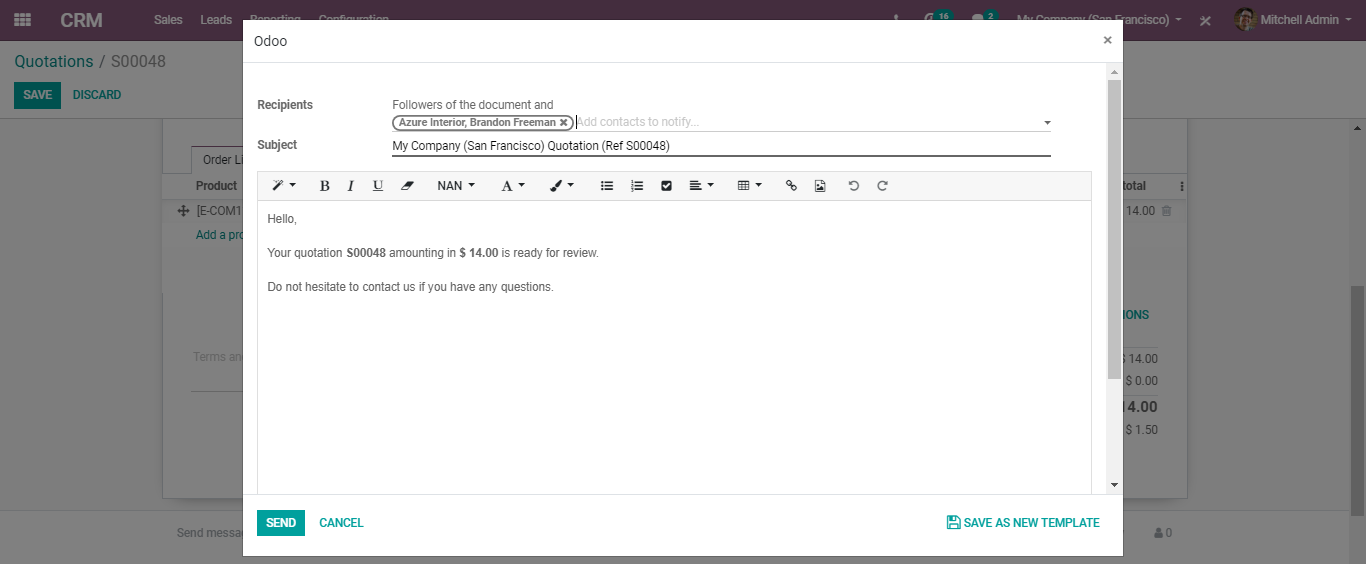Insert an unordered bullet list
Viewport: 1366px width, 564px height.
(606, 186)
